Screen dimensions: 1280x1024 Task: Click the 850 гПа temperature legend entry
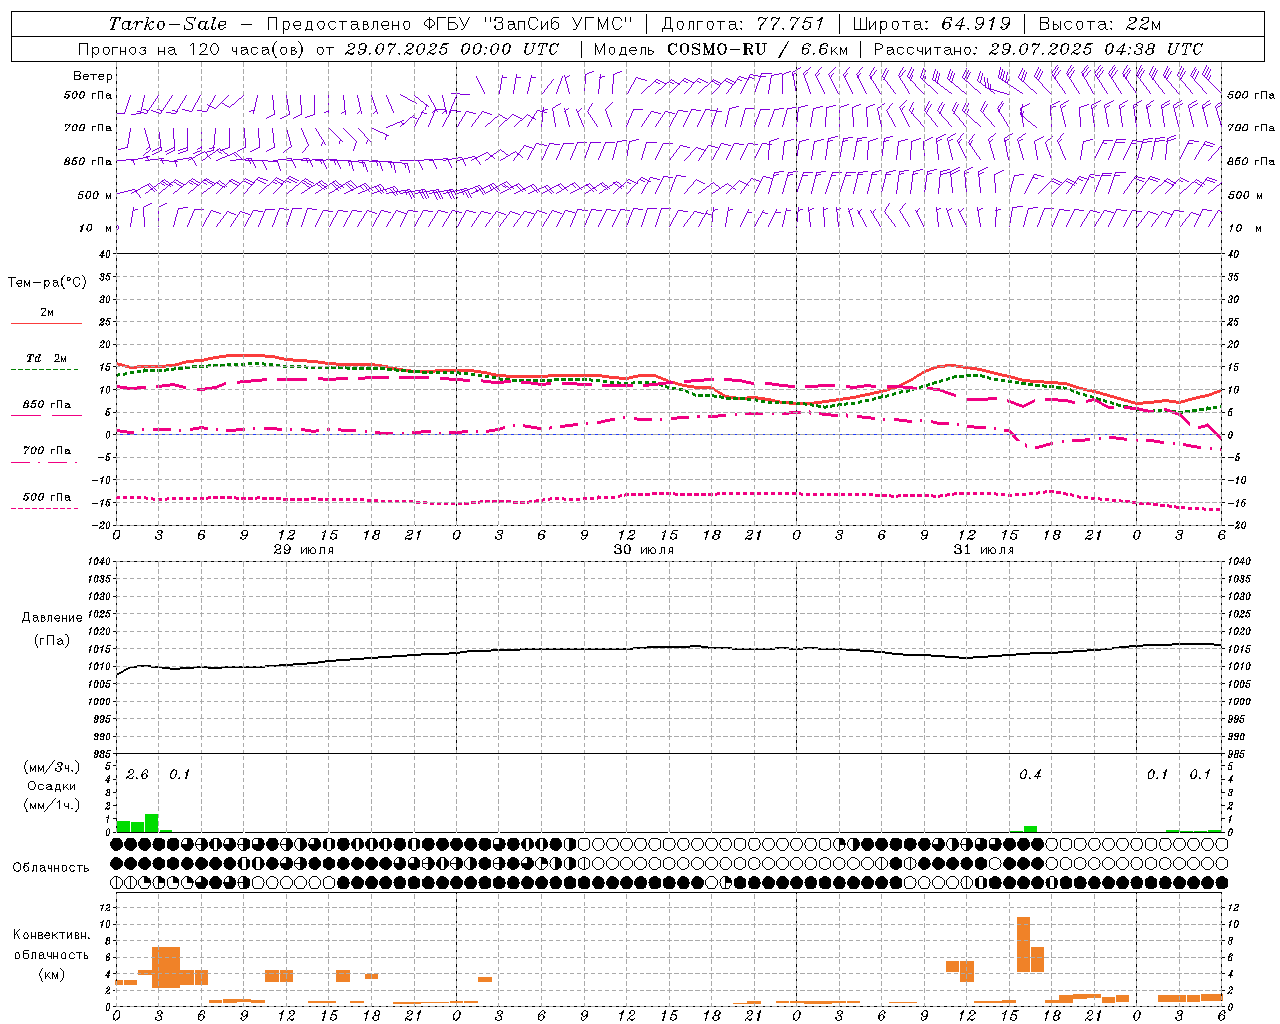47,405
